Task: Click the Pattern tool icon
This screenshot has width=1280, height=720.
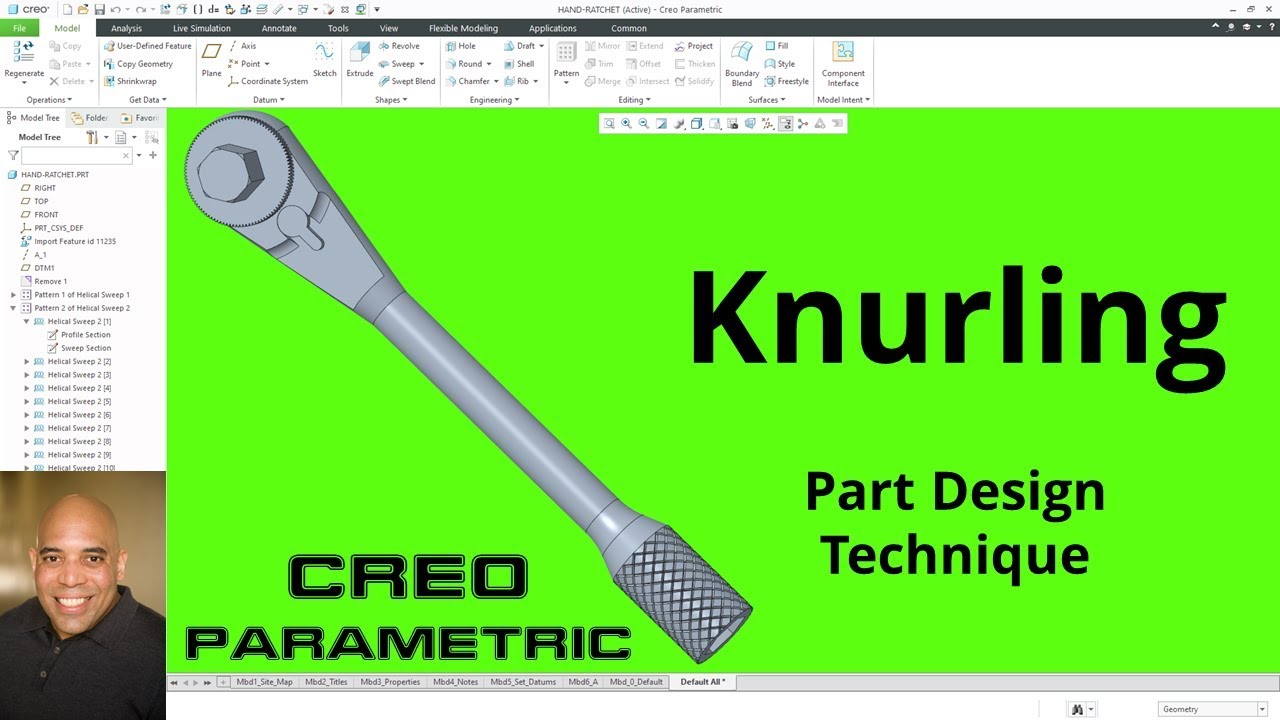Action: point(566,52)
